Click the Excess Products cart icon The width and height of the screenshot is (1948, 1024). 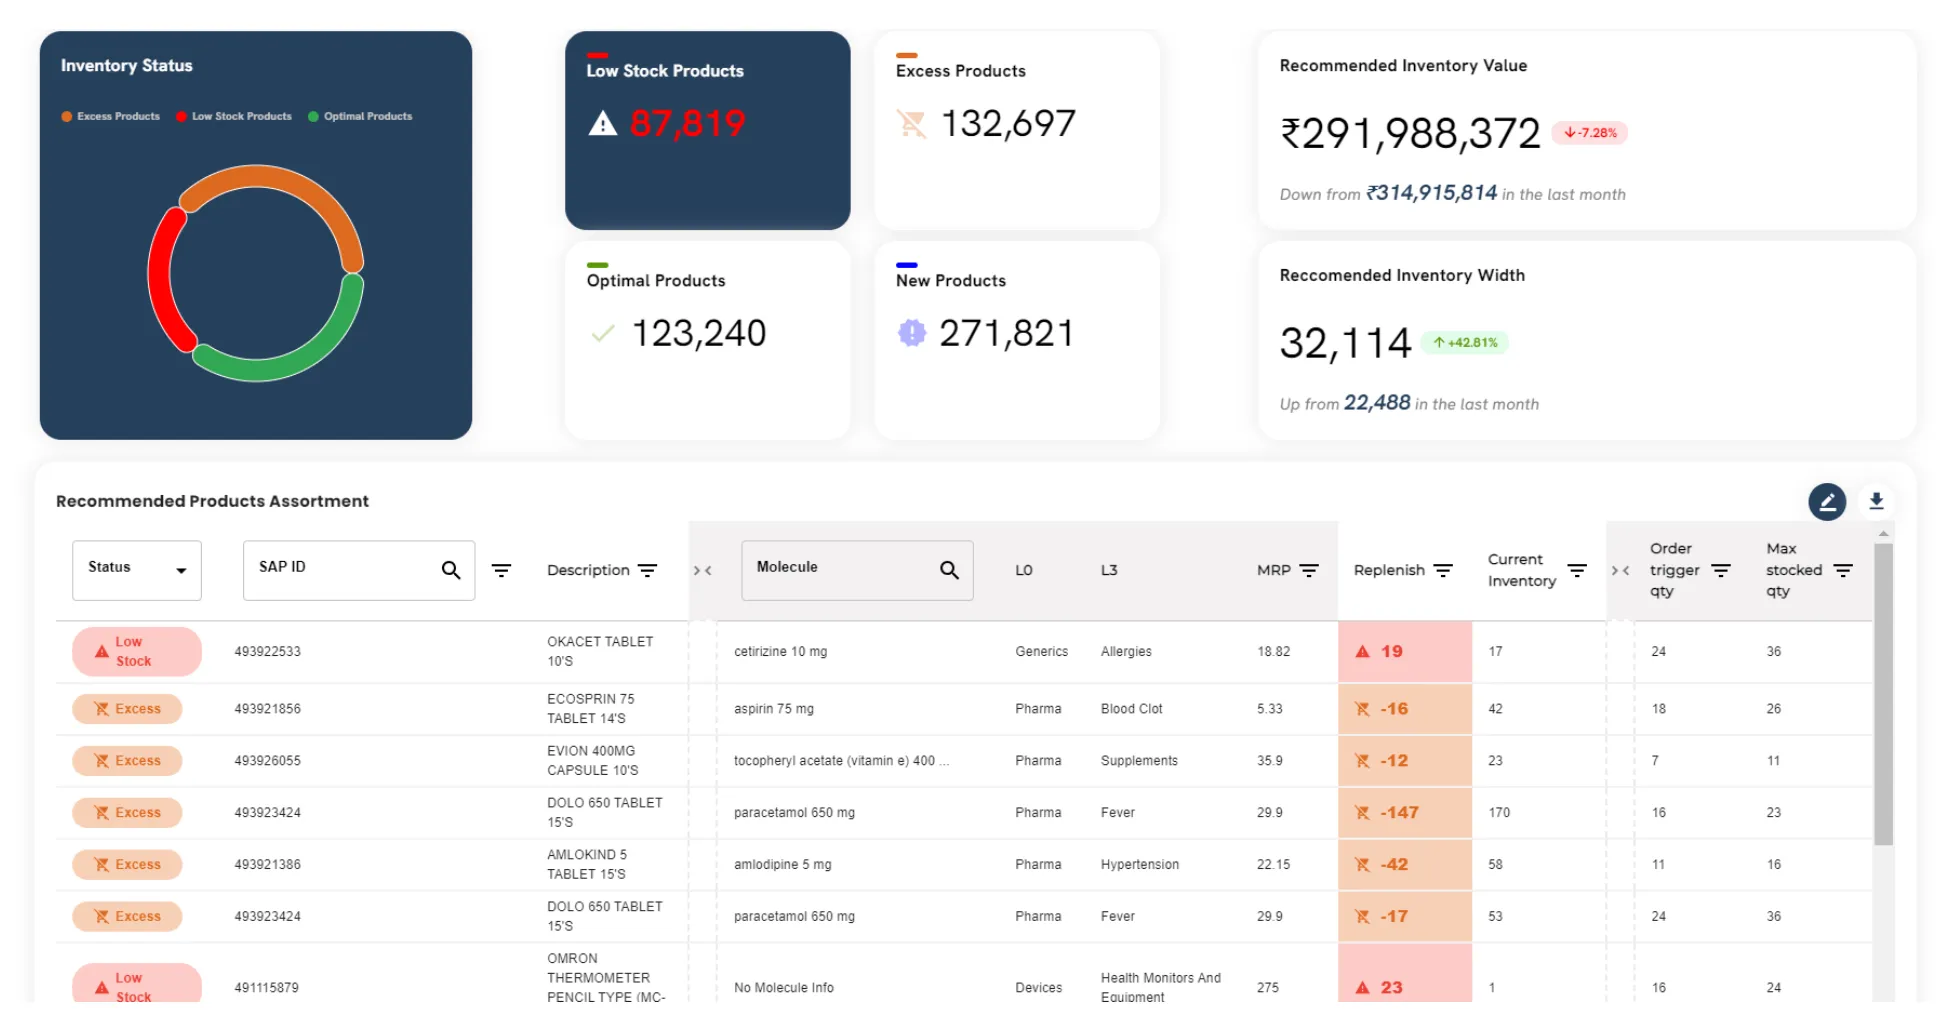tap(911, 124)
